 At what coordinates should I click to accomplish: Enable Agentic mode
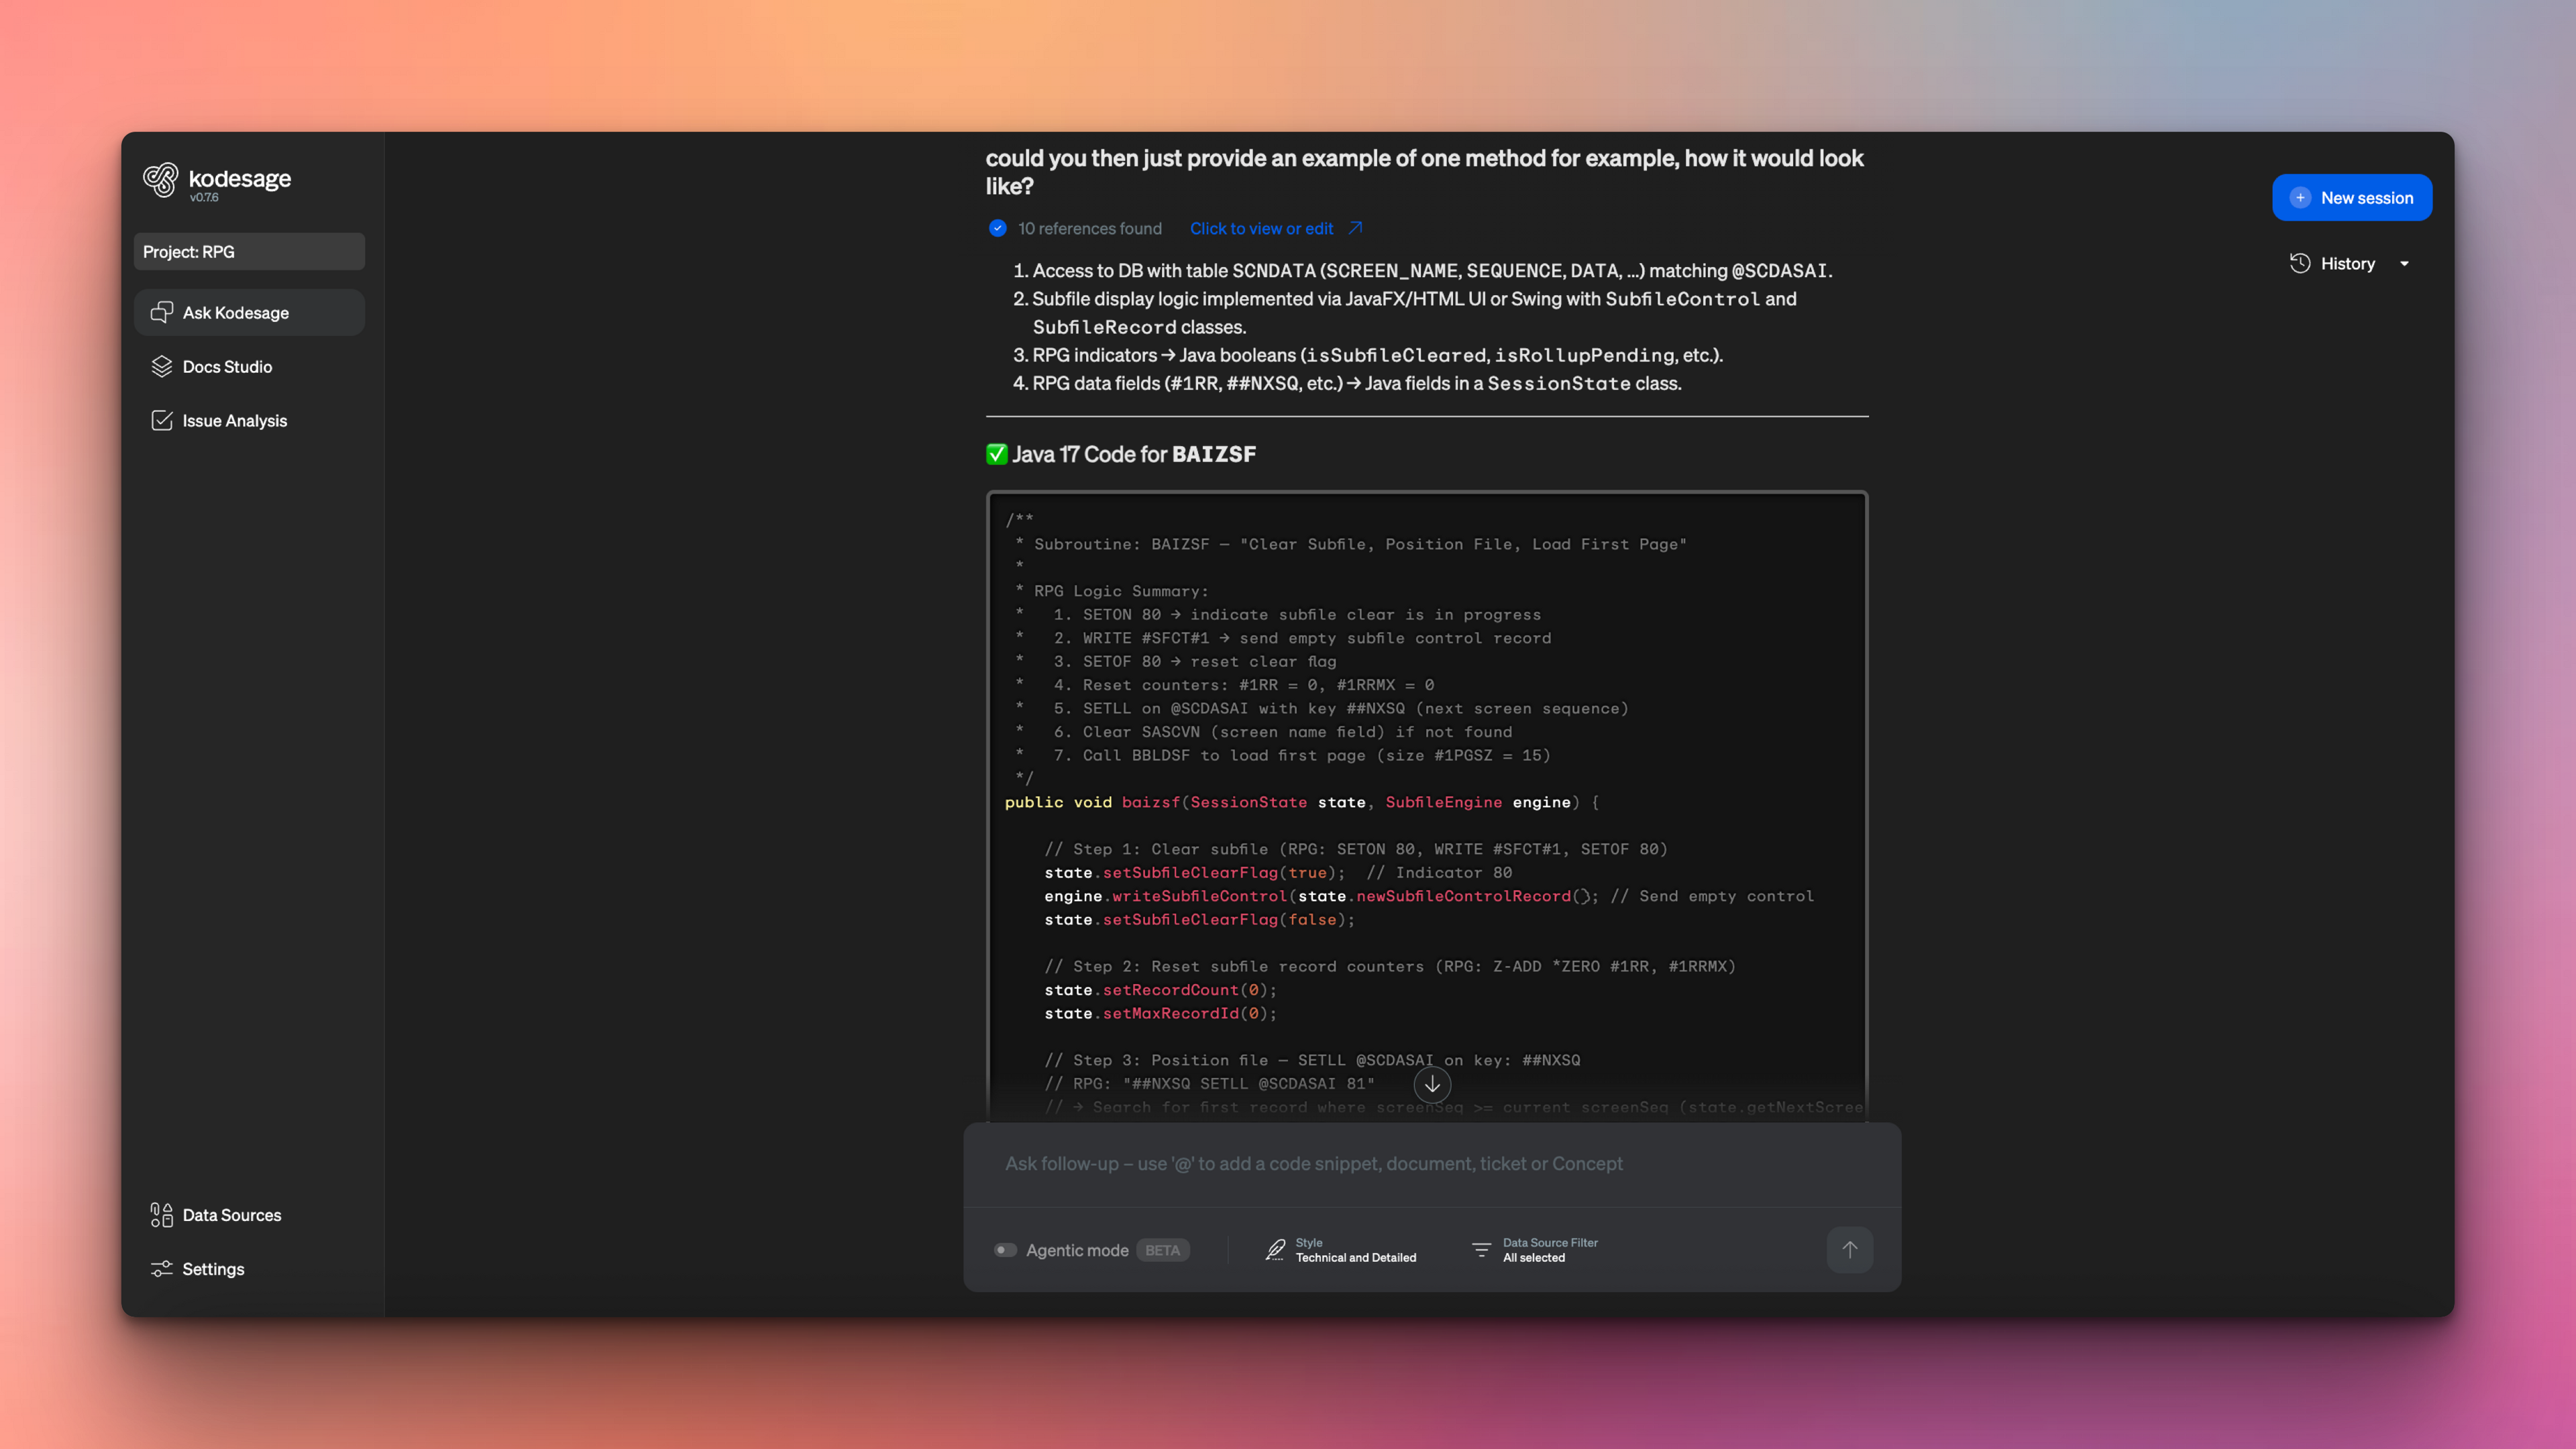pyautogui.click(x=1006, y=1249)
